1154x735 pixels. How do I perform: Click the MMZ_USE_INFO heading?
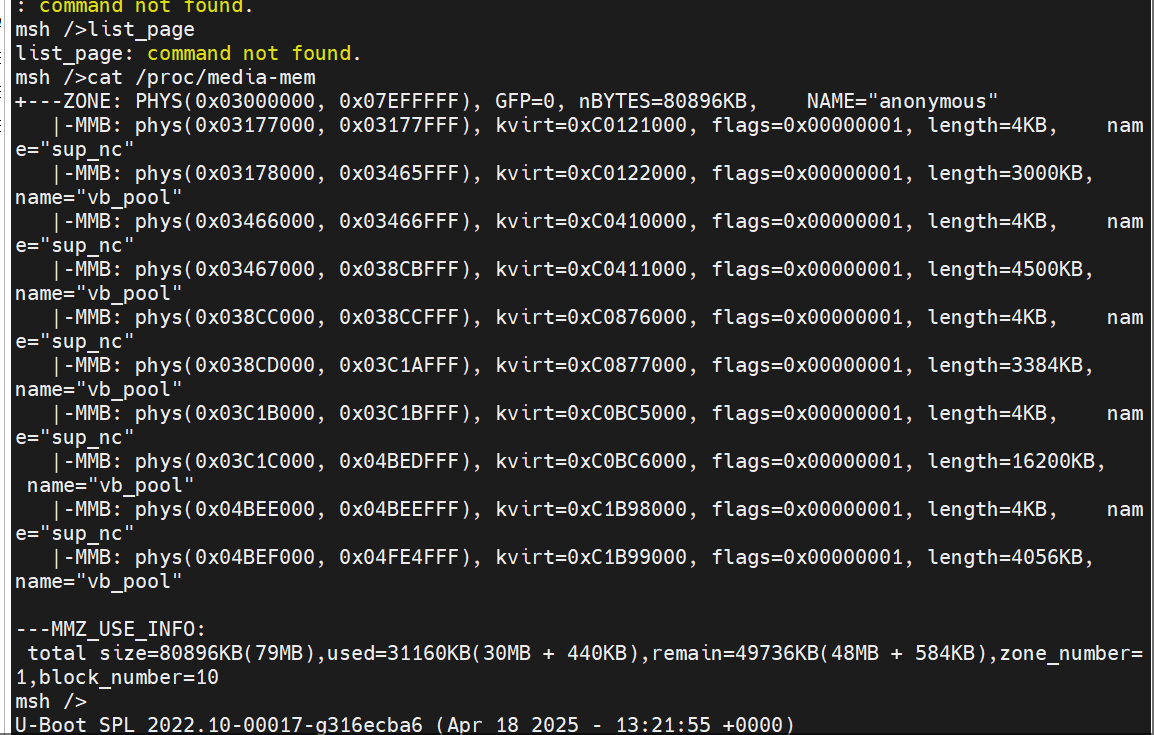[111, 630]
